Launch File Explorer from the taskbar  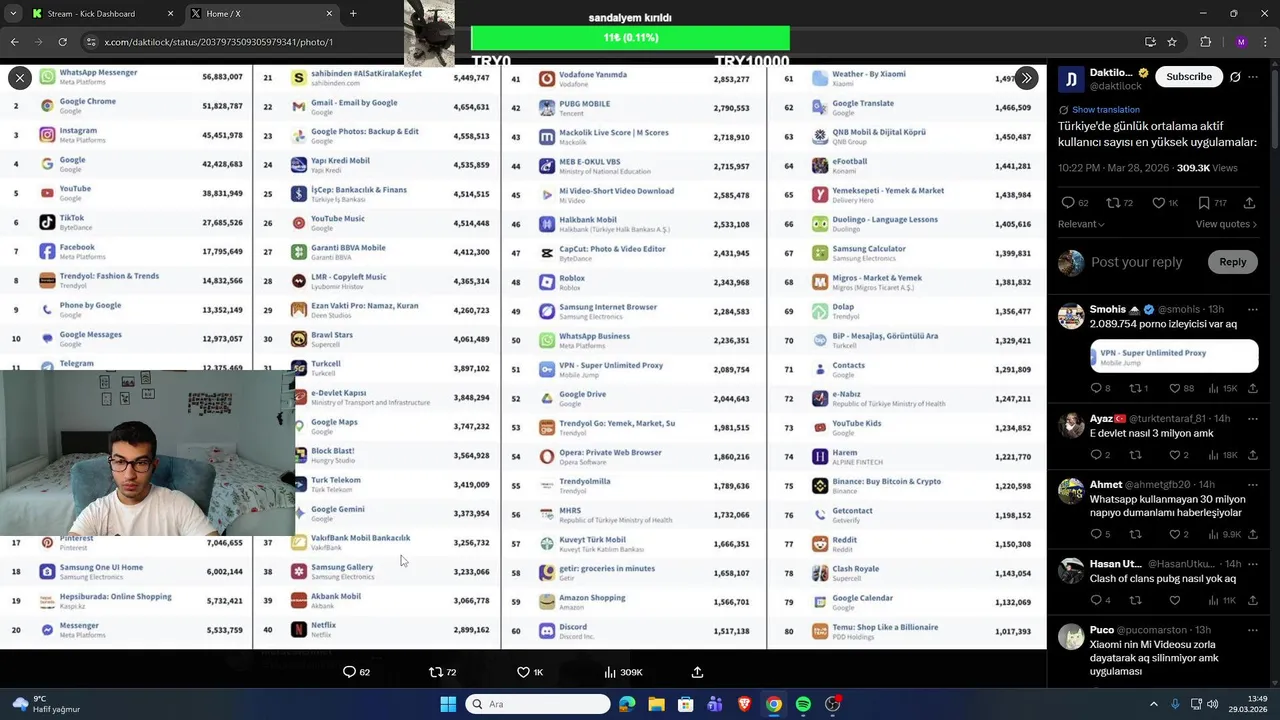656,704
